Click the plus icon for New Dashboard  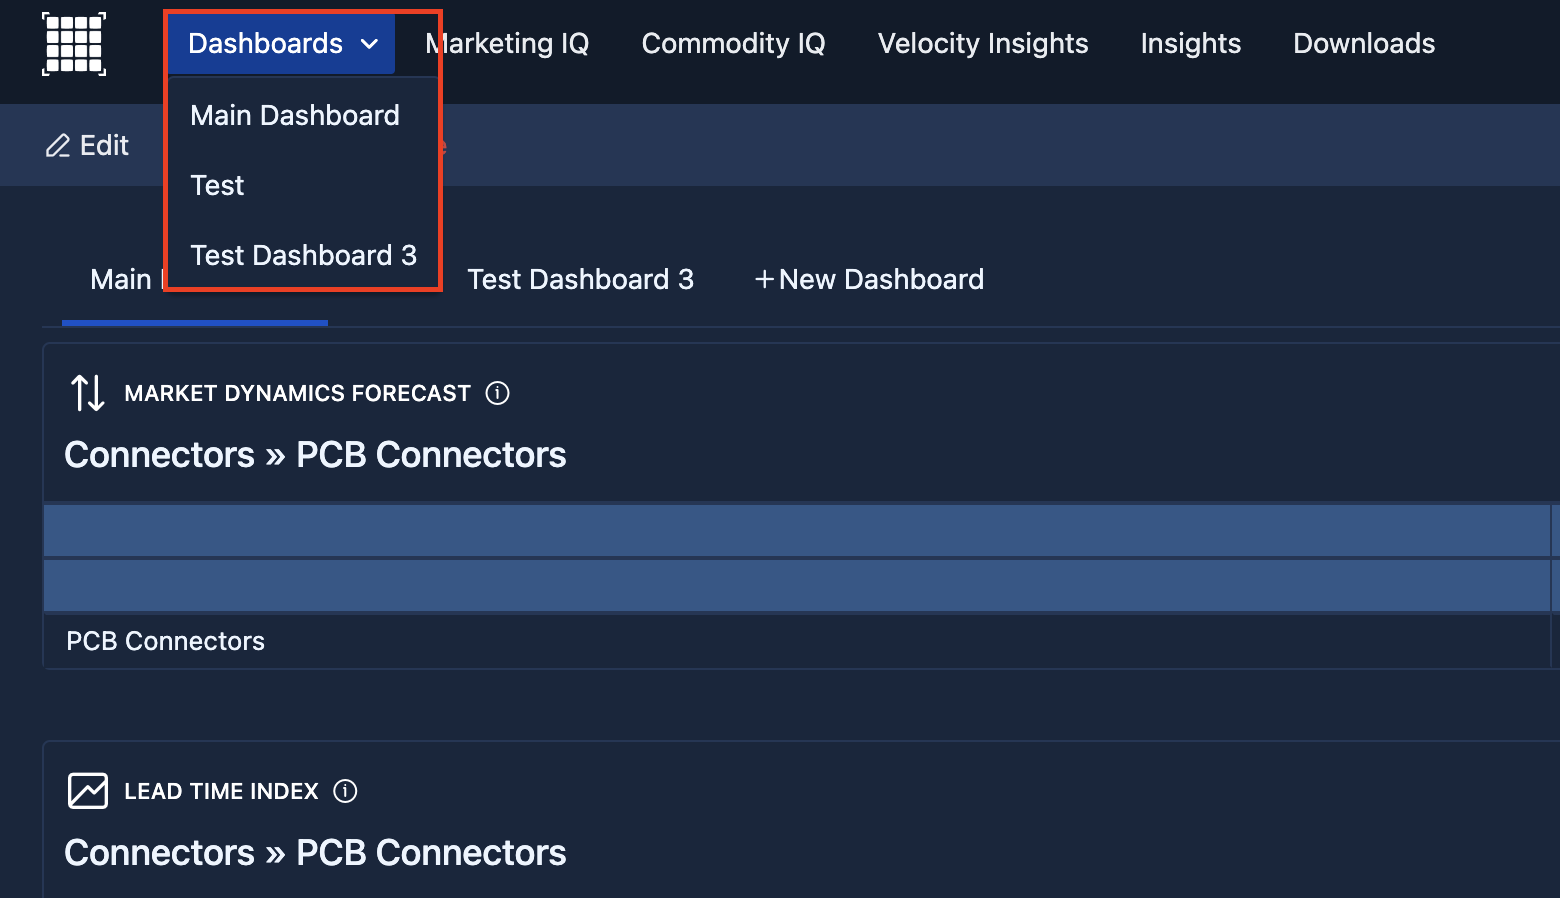click(x=765, y=279)
